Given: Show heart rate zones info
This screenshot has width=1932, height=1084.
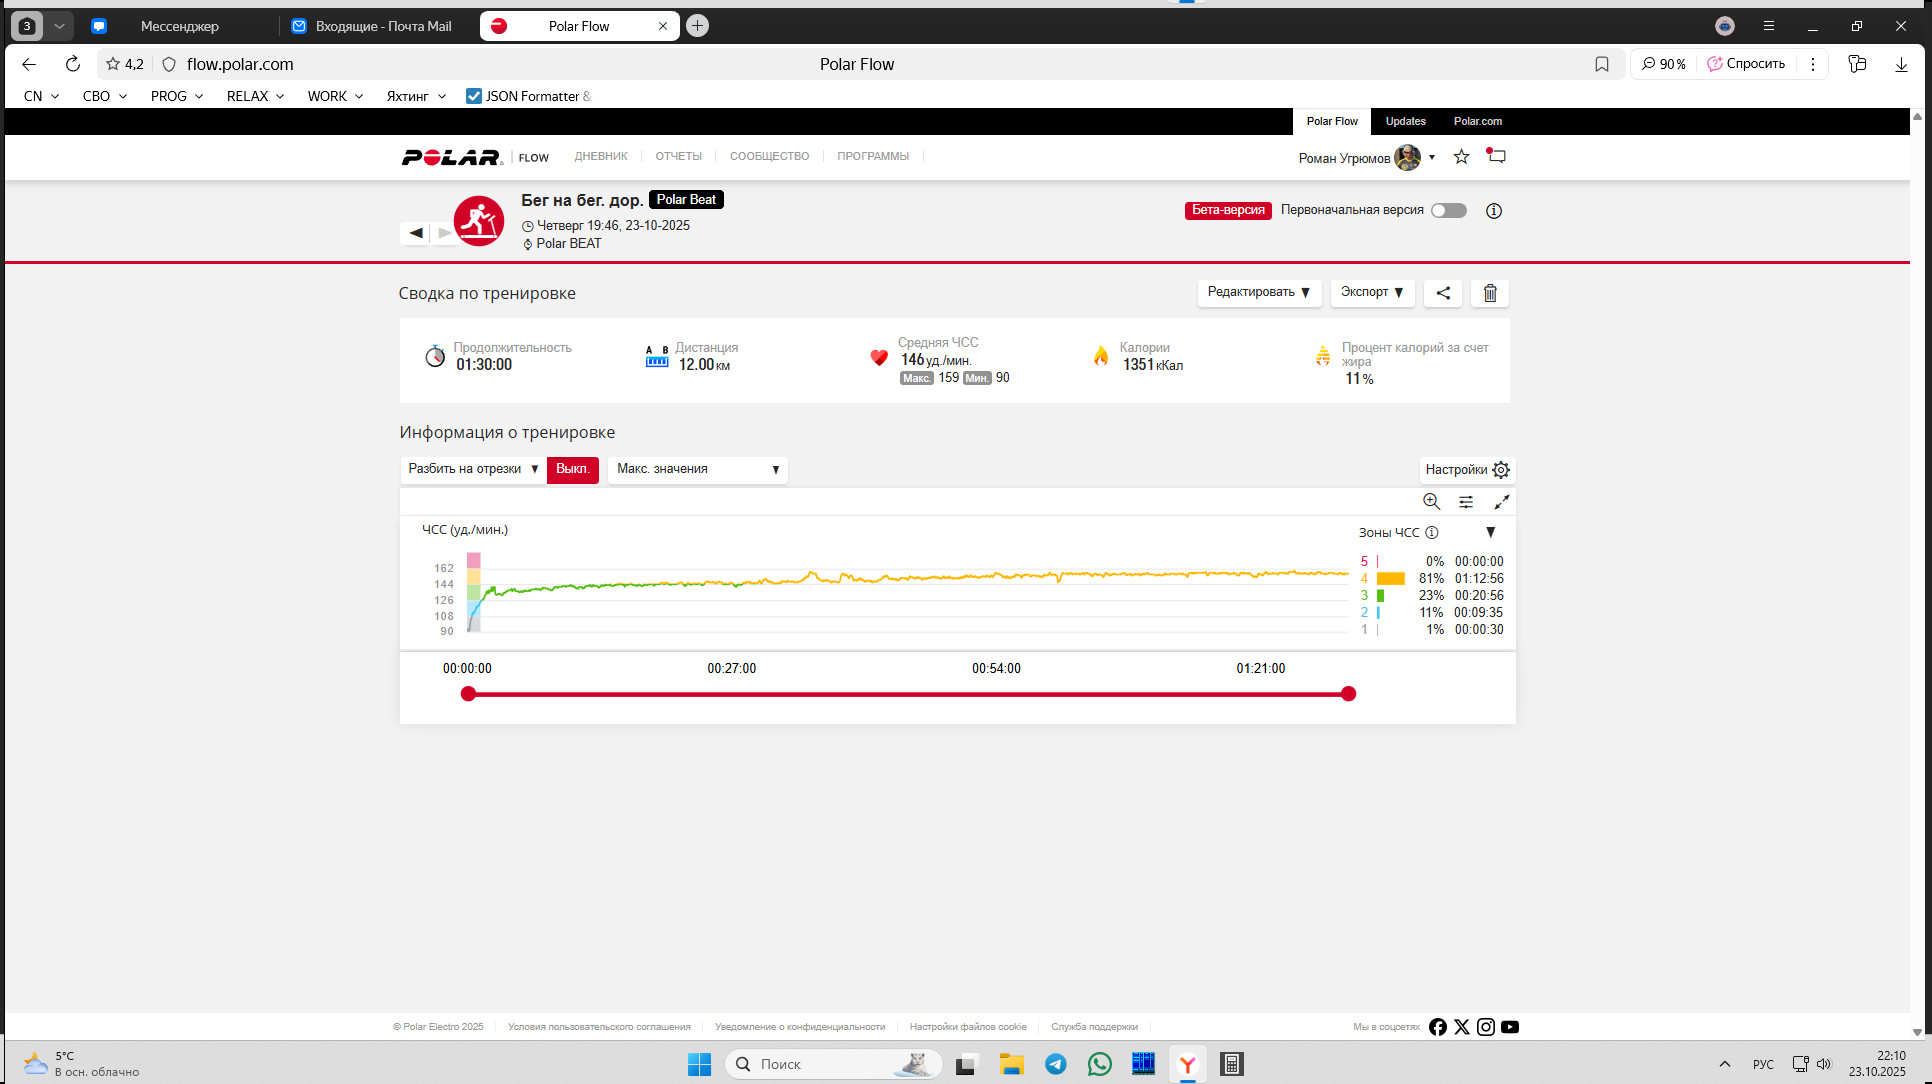Looking at the screenshot, I should pos(1432,533).
